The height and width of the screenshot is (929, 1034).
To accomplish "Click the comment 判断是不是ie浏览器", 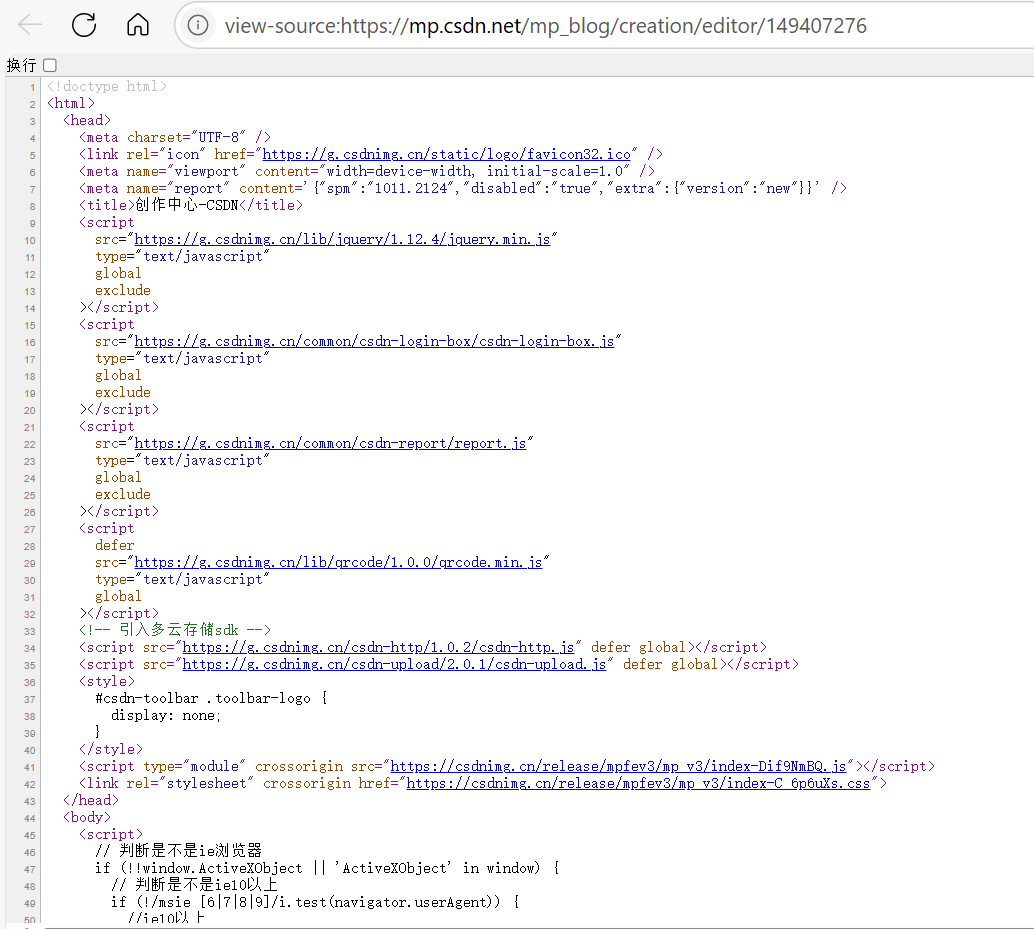I will click(x=179, y=851).
